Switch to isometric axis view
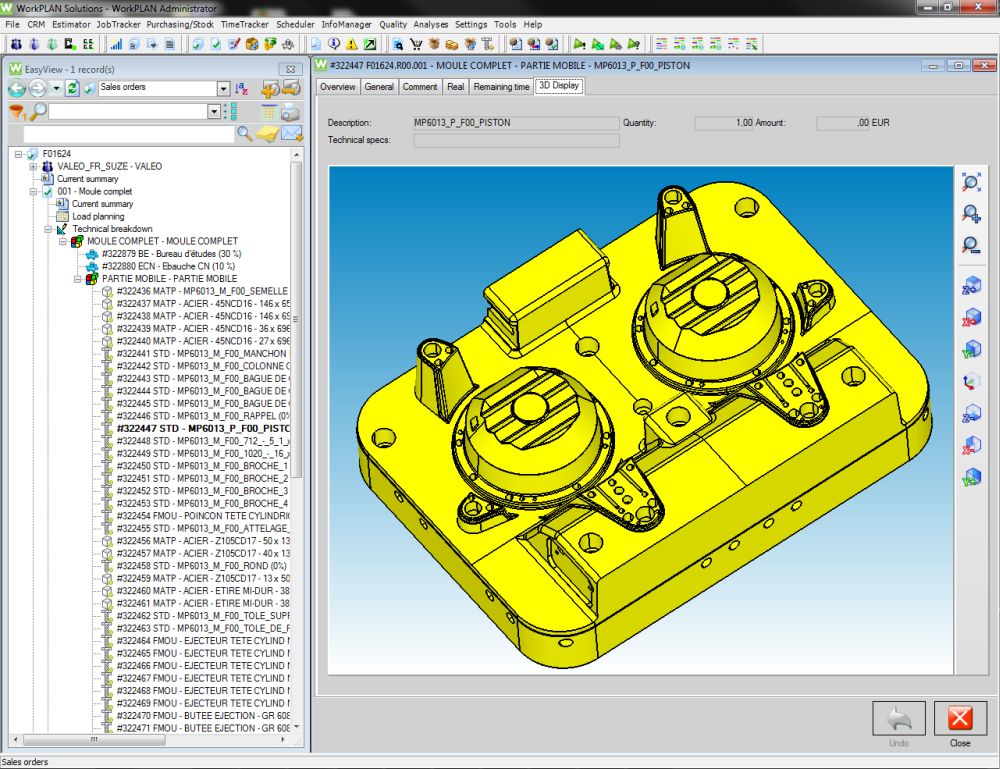The width and height of the screenshot is (1000, 769). pos(971,381)
